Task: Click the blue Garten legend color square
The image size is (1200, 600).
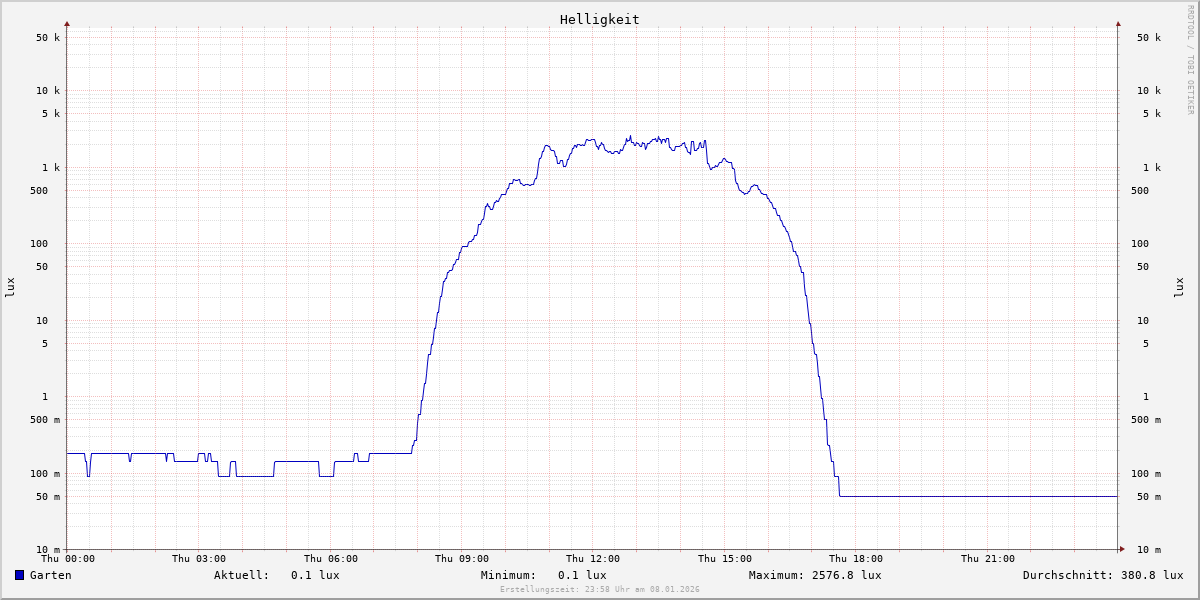Action: pyautogui.click(x=19, y=575)
